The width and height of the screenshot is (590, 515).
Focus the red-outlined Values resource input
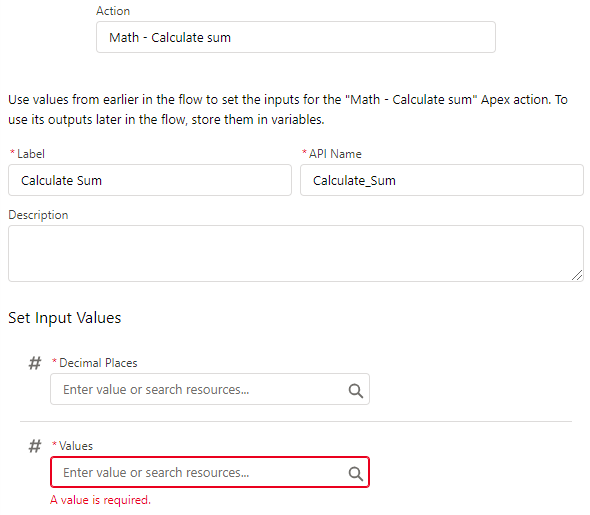(x=210, y=472)
